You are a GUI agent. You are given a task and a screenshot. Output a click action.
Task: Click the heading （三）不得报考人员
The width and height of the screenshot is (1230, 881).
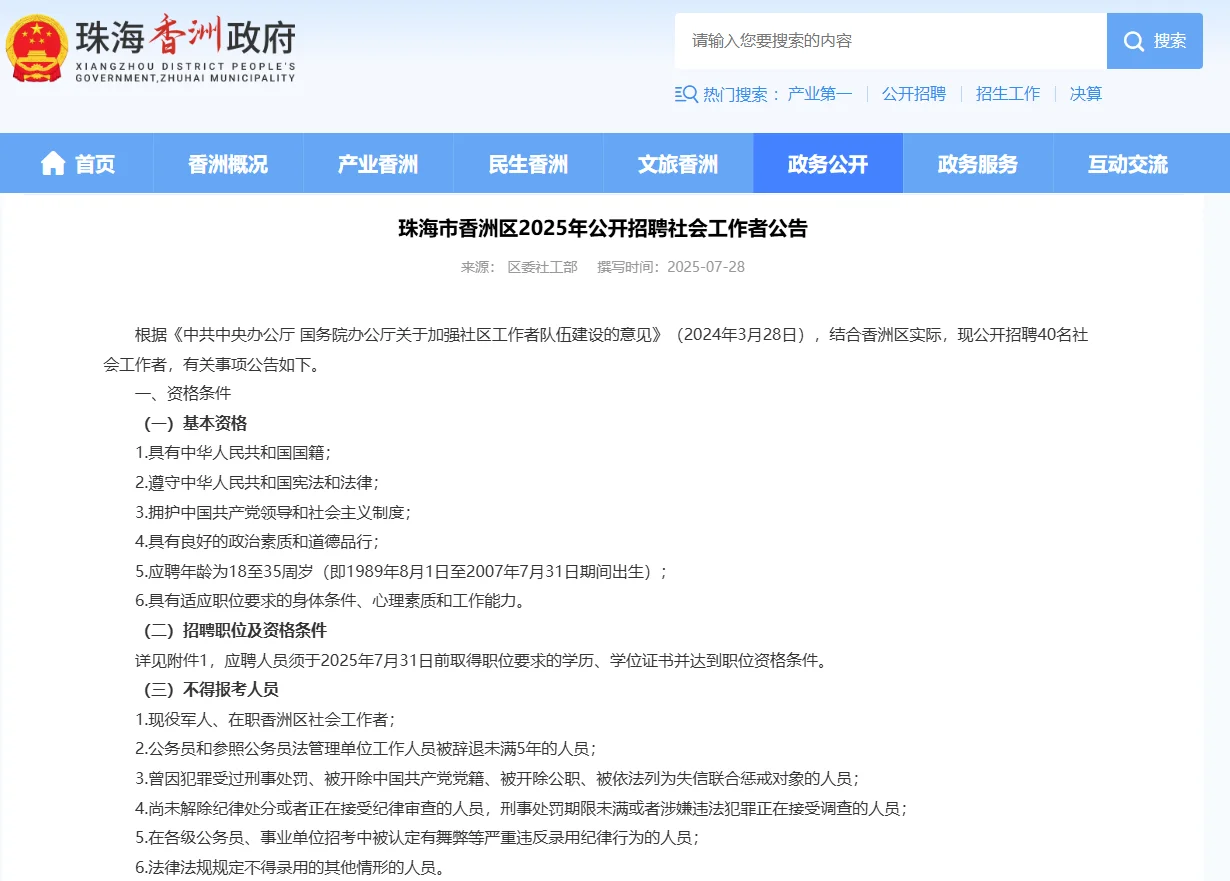point(207,690)
